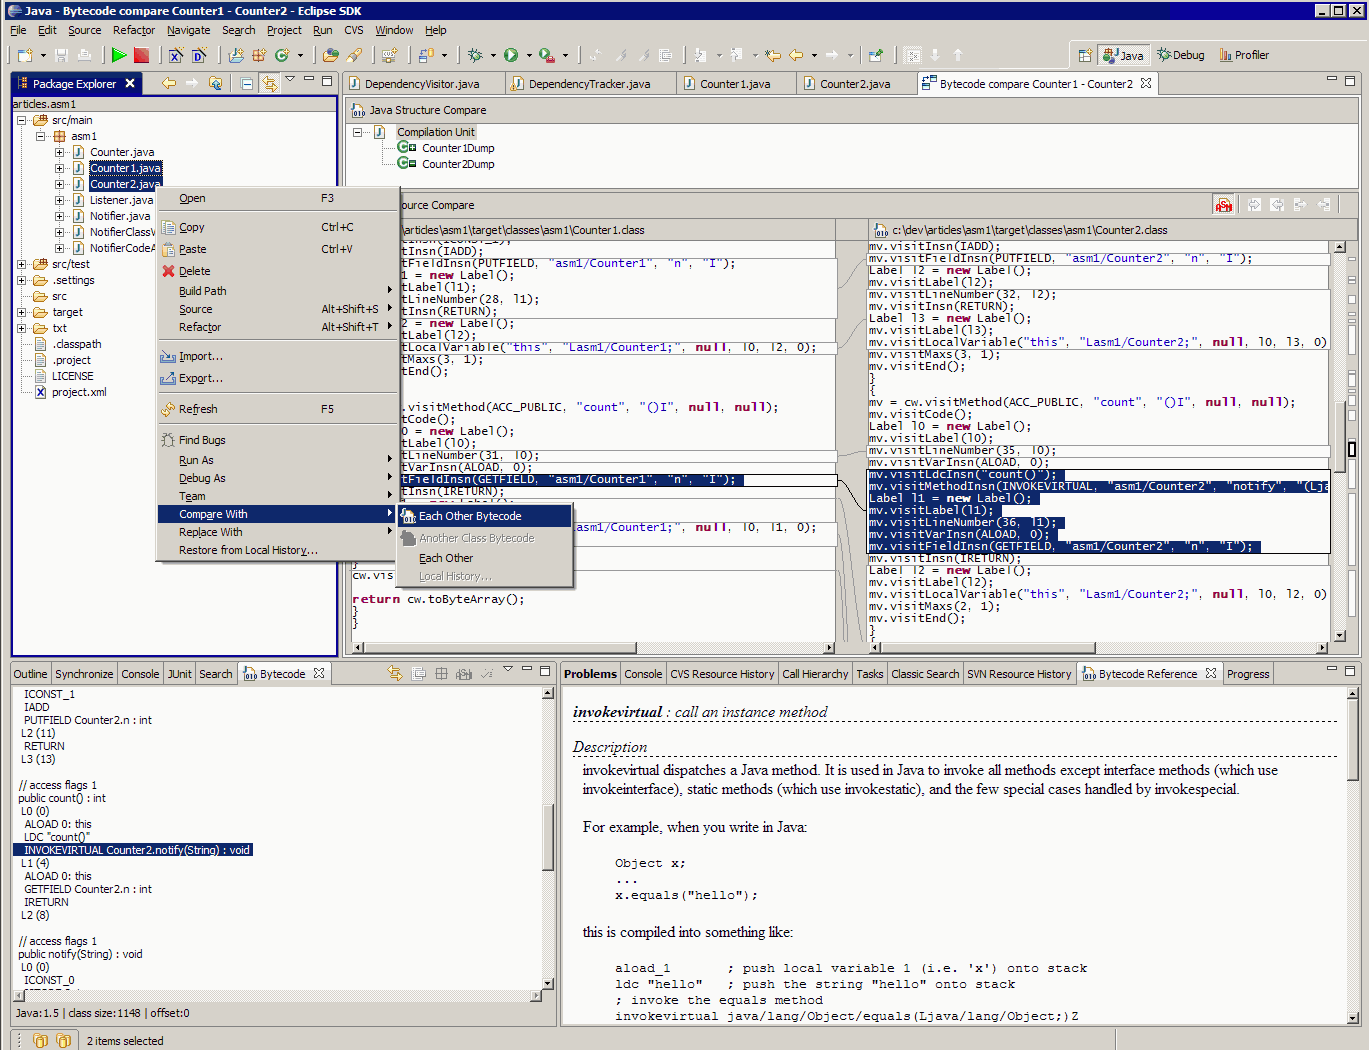Open Bytecode view menu dropdown

coord(508,670)
